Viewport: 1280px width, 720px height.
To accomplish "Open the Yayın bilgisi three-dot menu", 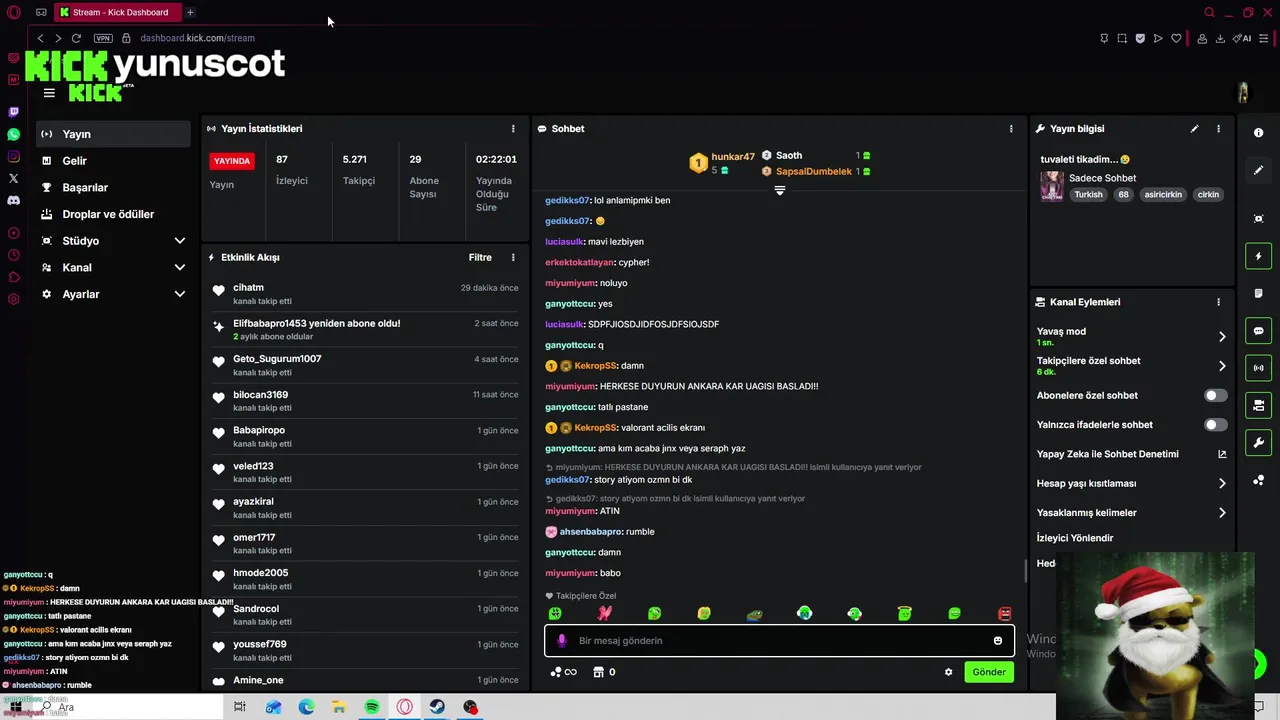I will (1218, 129).
